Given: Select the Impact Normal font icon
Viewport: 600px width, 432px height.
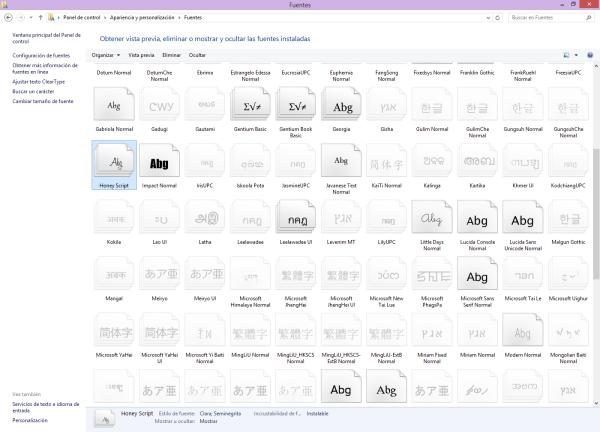Looking at the screenshot, I should pos(158,161).
